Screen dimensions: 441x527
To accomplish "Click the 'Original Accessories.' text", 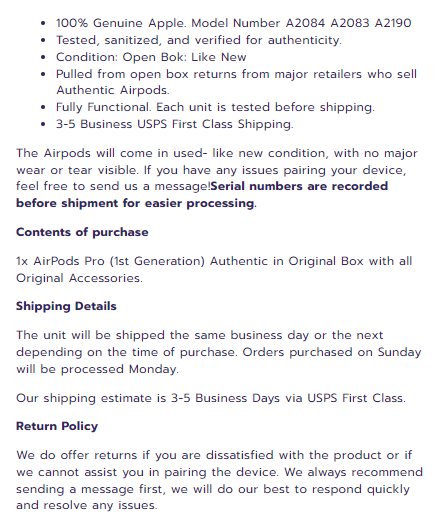I will pyautogui.click(x=79, y=278).
